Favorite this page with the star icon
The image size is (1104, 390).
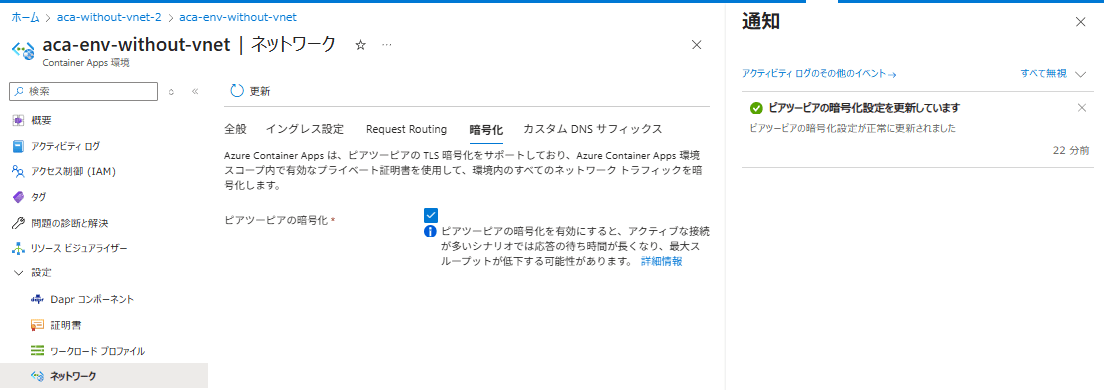tap(360, 45)
